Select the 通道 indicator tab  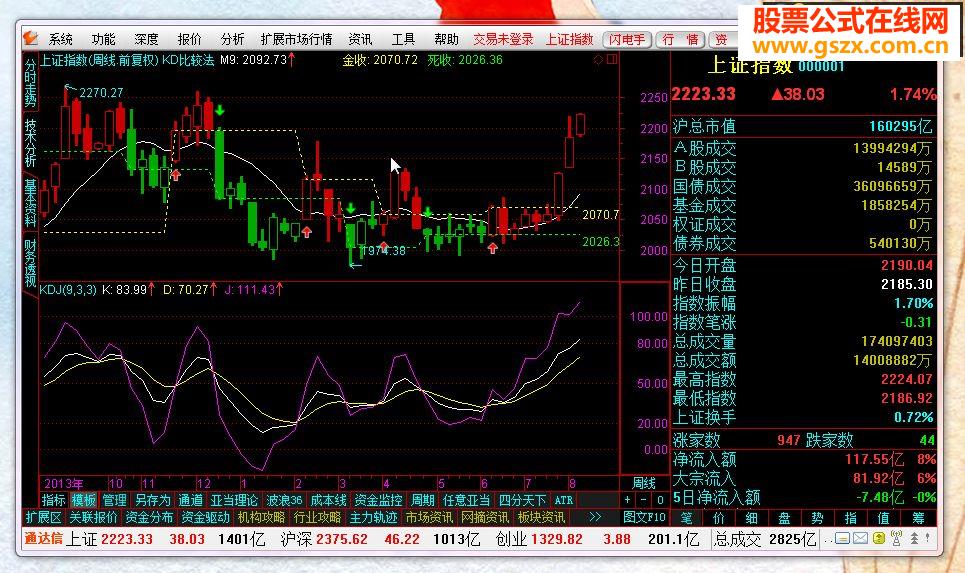click(190, 500)
